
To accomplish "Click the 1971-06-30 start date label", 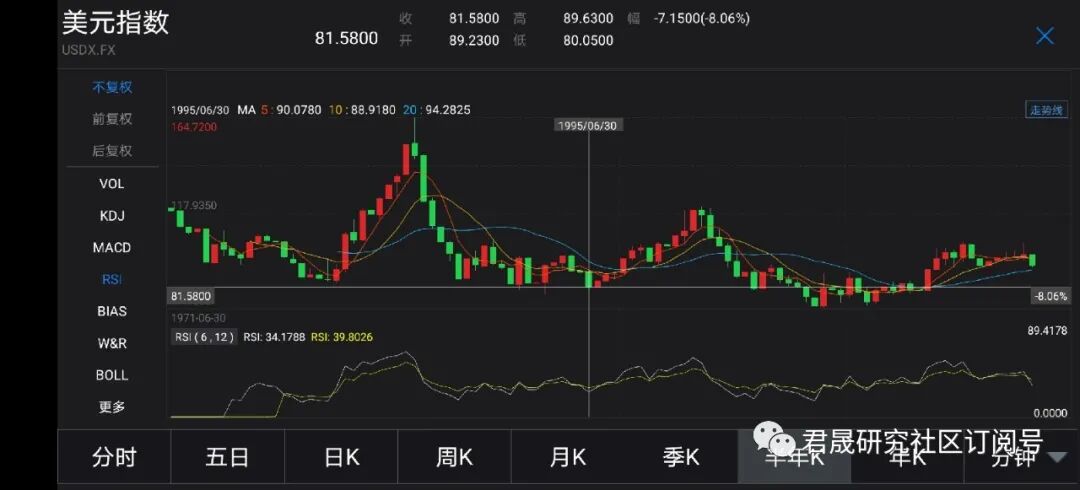I will (x=198, y=318).
